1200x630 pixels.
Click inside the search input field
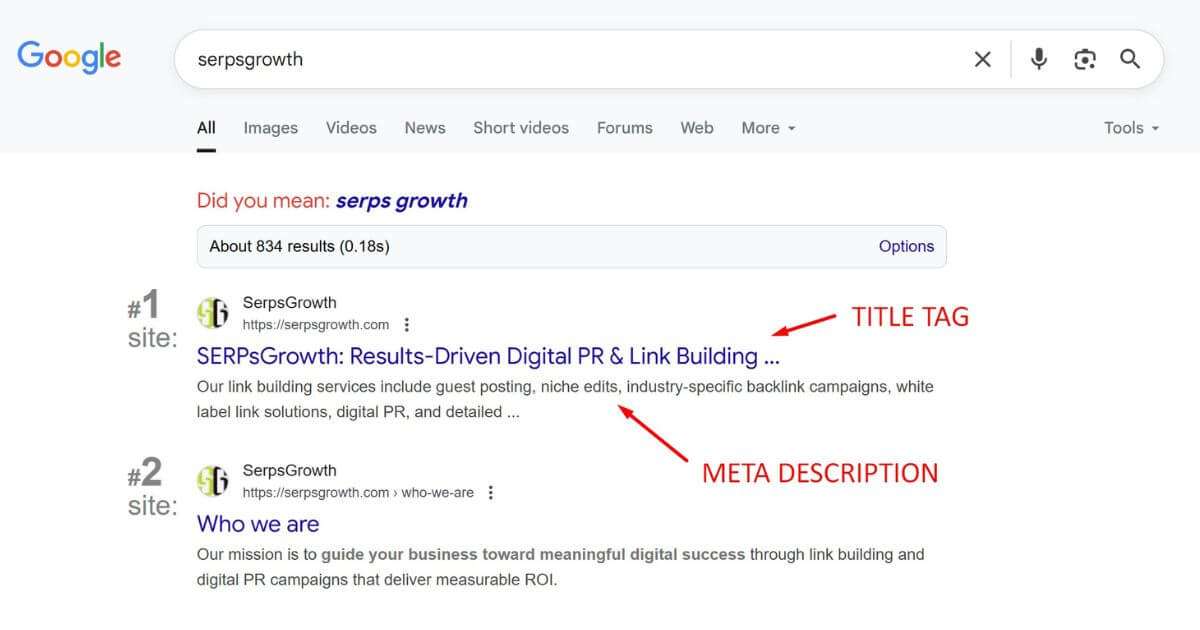[x=500, y=59]
